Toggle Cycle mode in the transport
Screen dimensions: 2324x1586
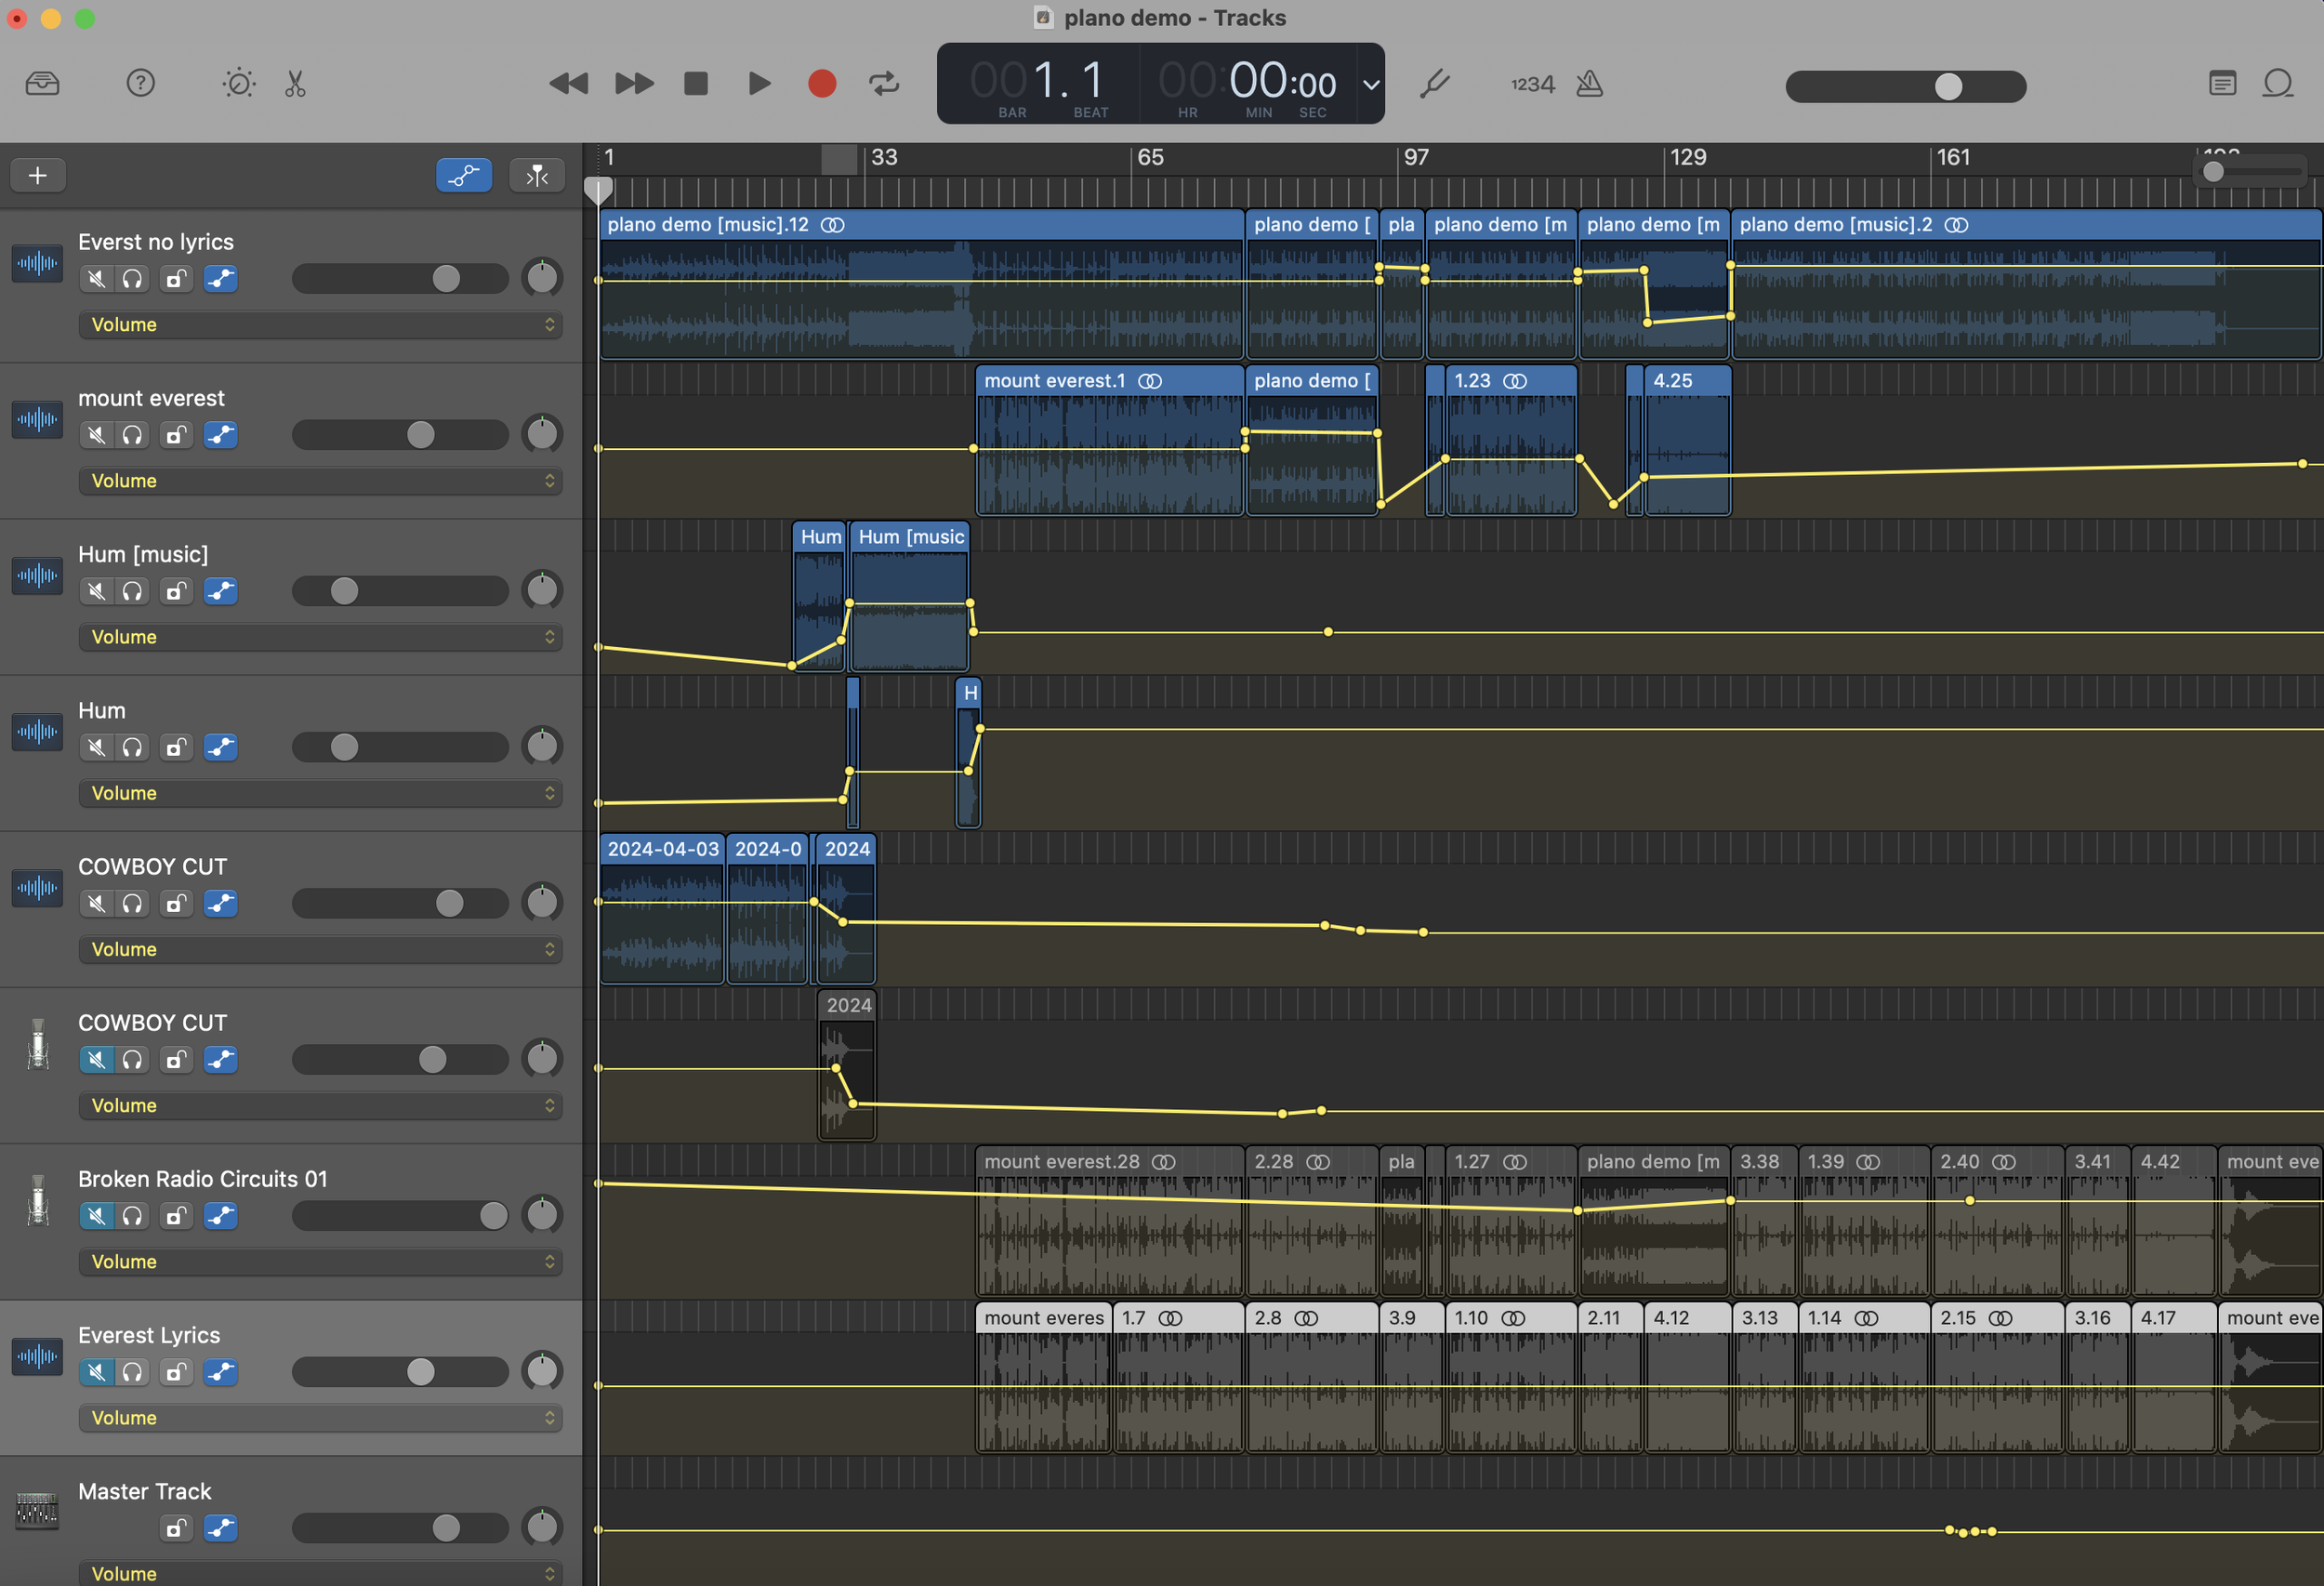pos(884,83)
